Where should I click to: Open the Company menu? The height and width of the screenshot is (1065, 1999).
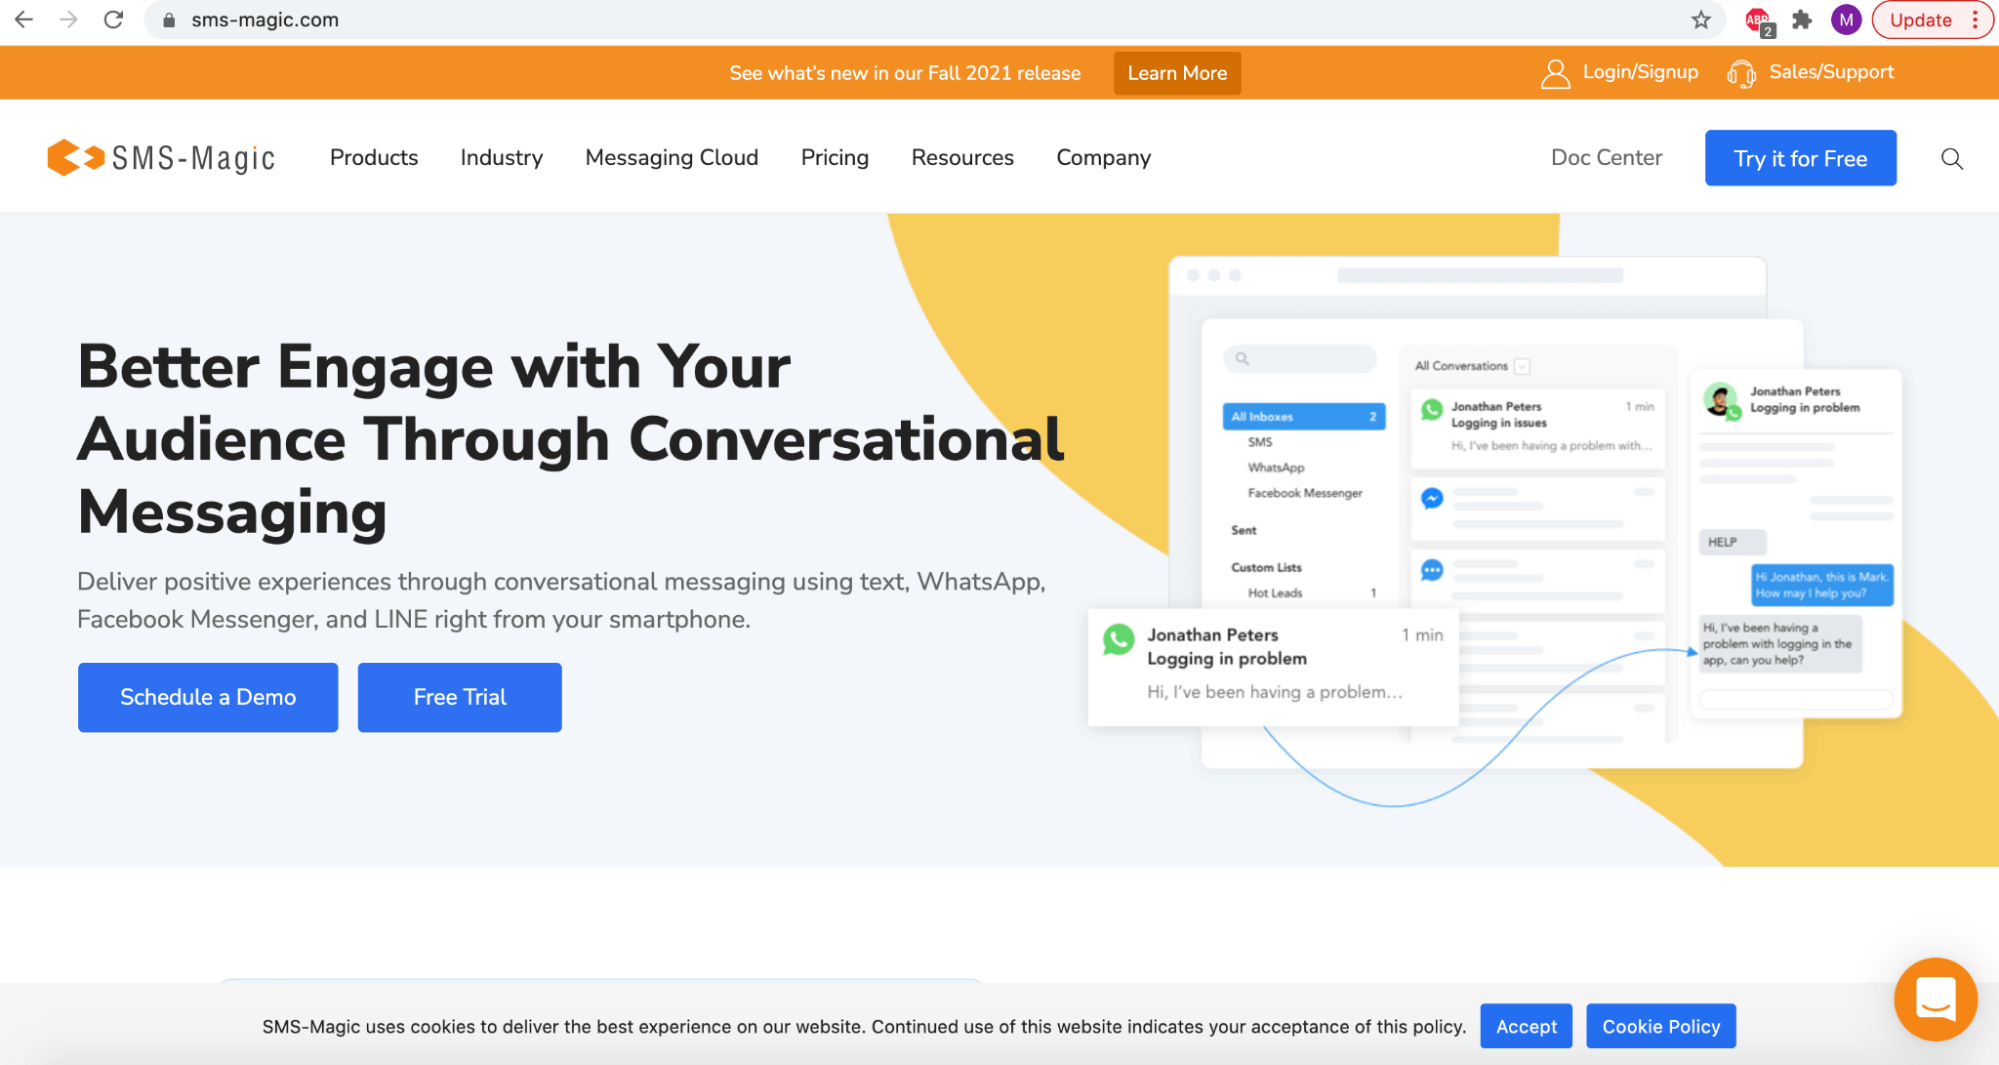click(x=1103, y=158)
